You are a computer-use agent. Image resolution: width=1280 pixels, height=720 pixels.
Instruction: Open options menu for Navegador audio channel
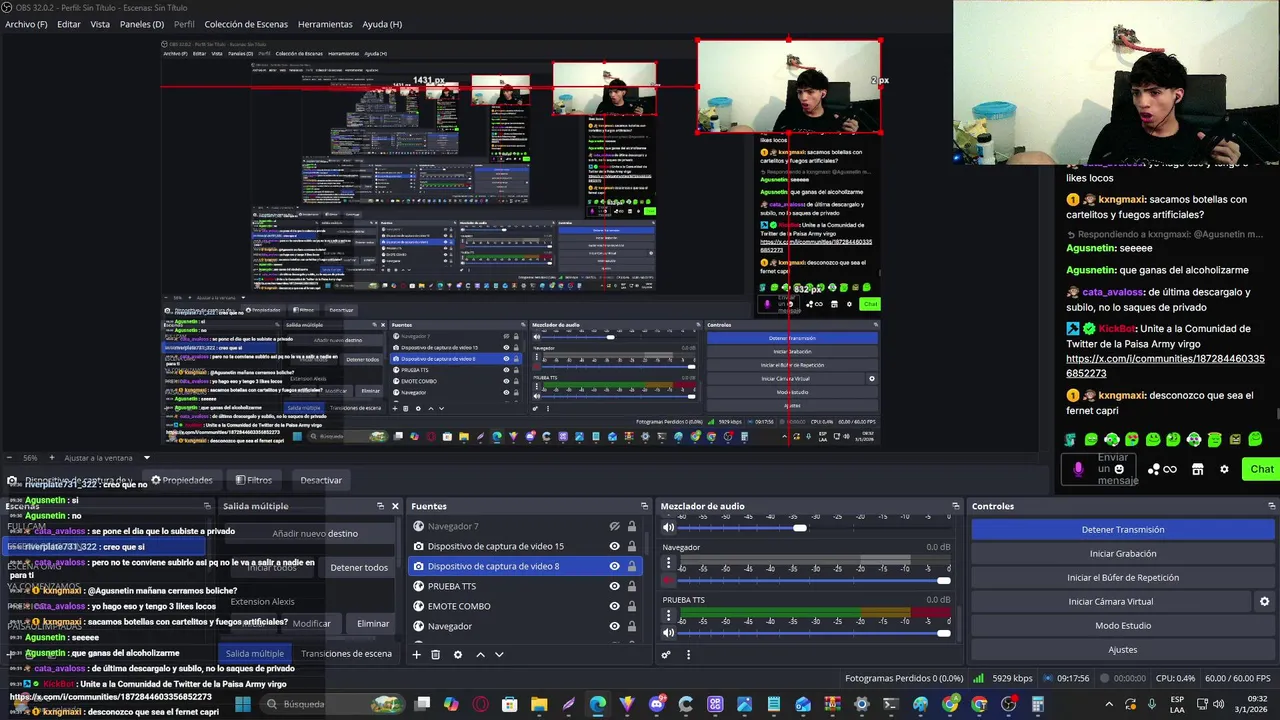669,564
